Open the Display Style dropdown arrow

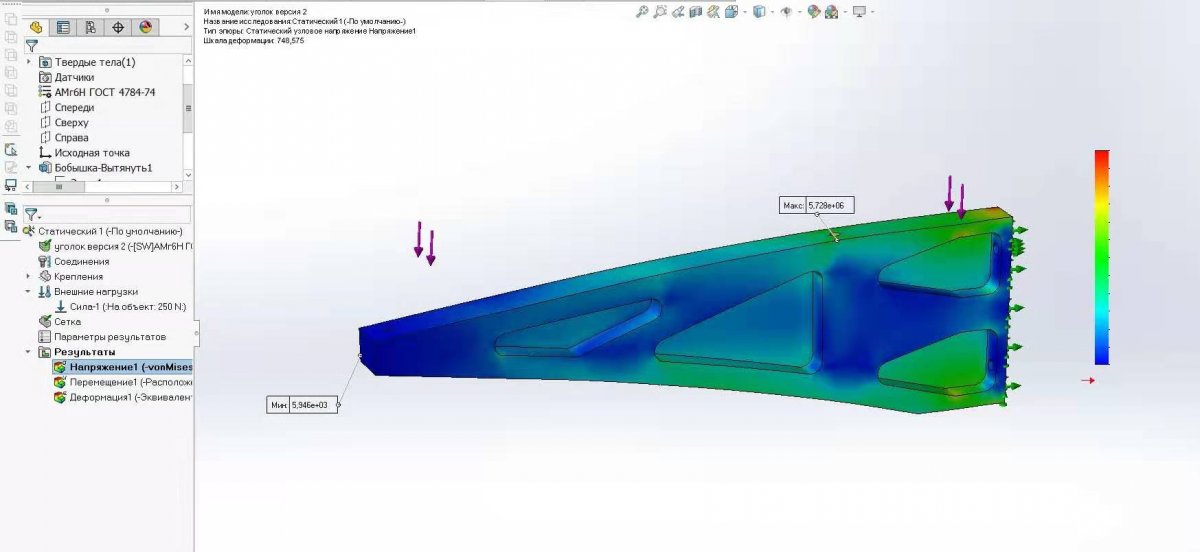tap(771, 12)
